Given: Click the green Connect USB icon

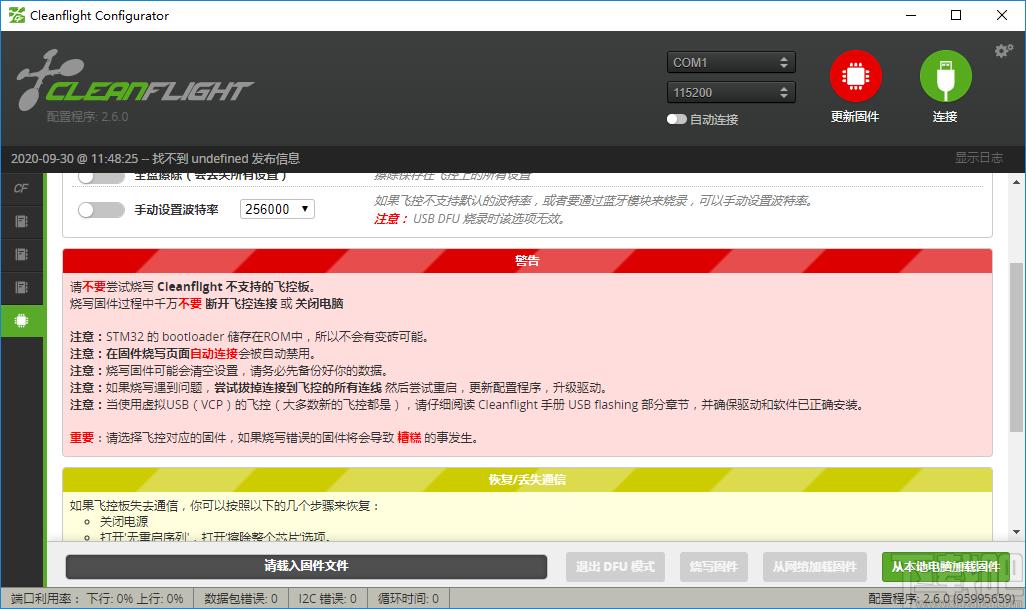Looking at the screenshot, I should point(946,76).
